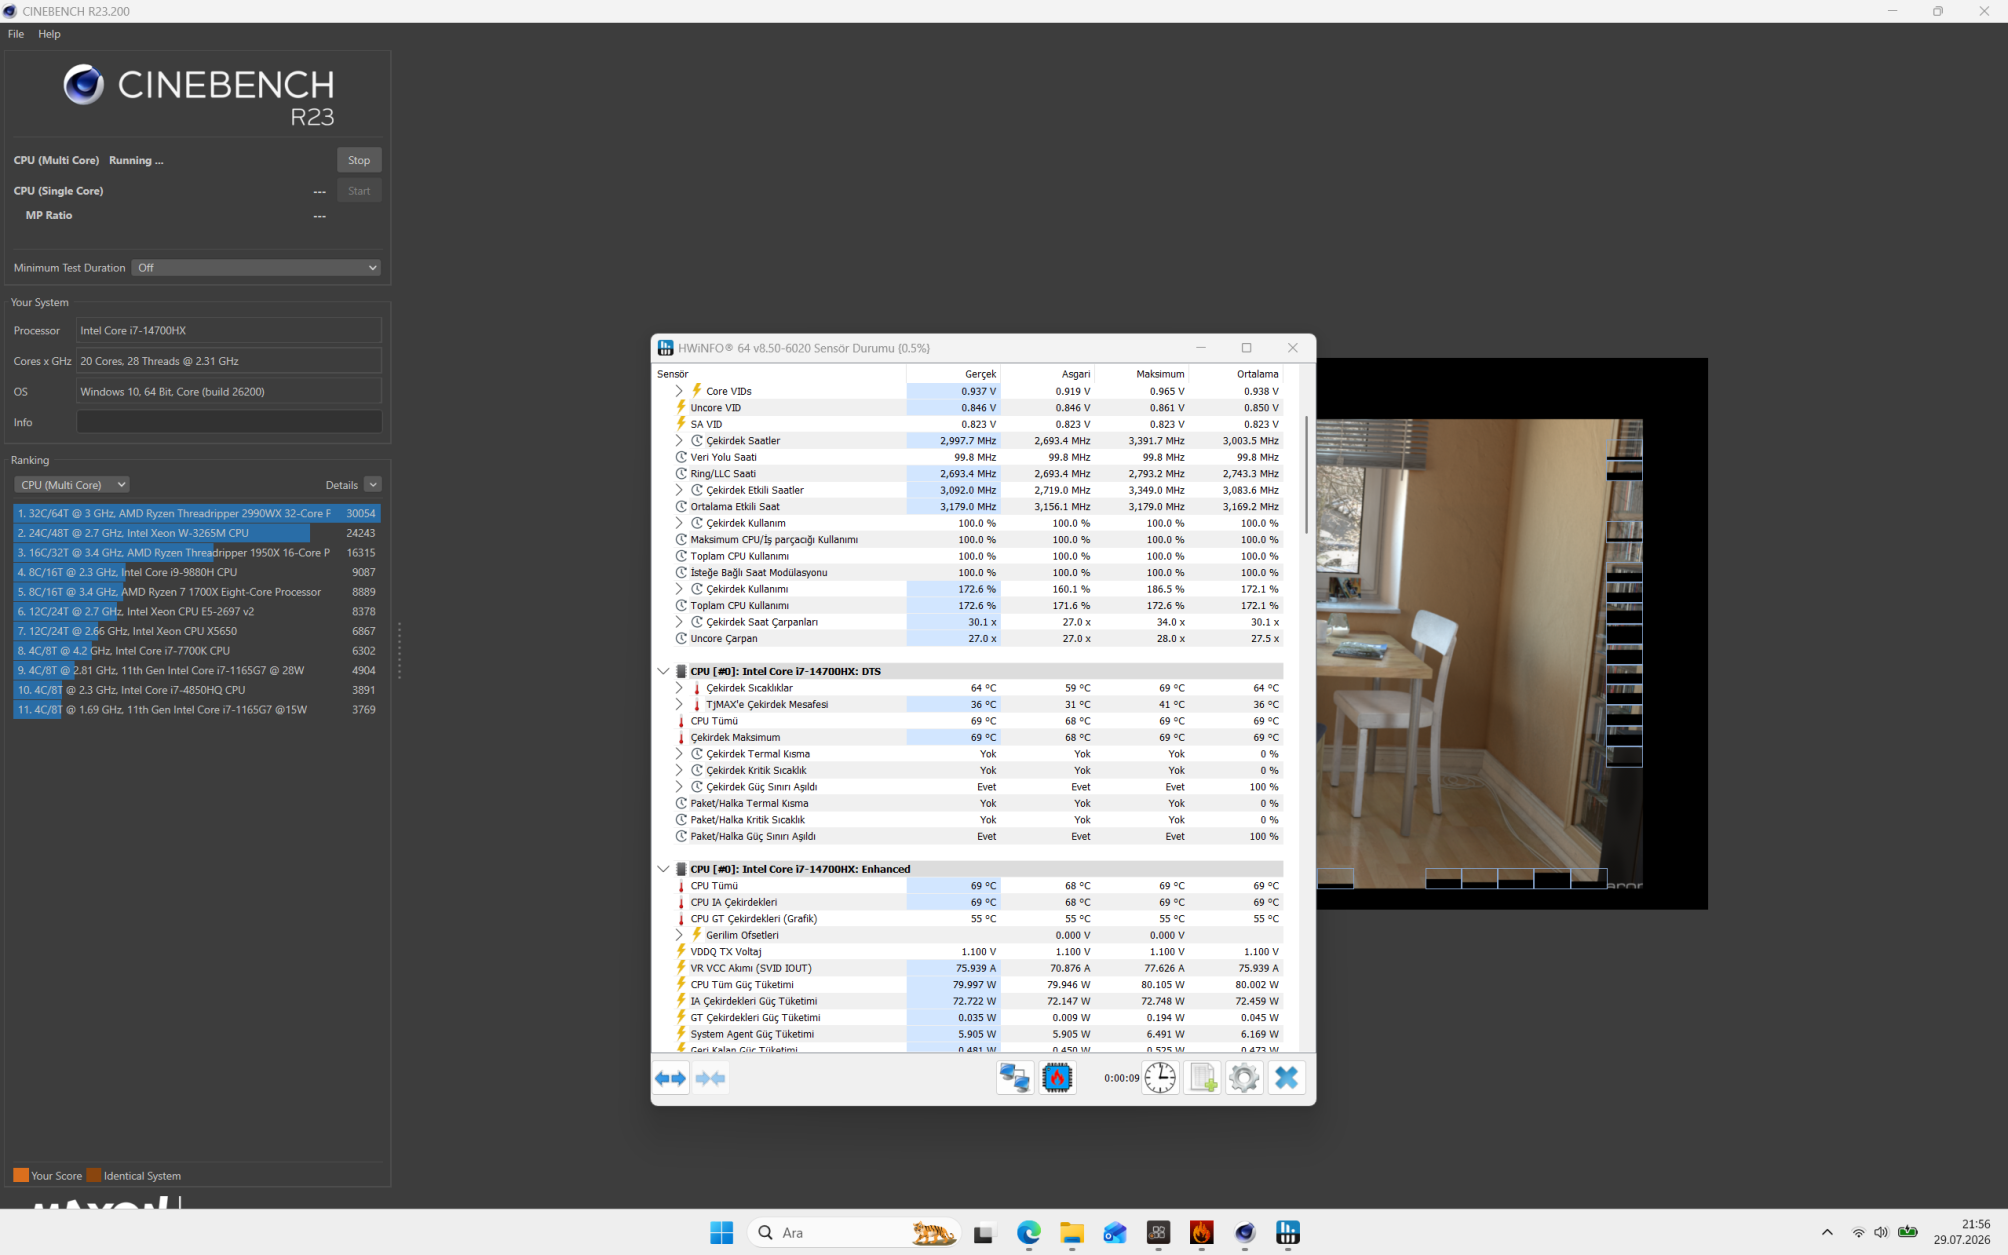
Task: Open the Wi-Fi network tray icon
Action: (x=1858, y=1233)
